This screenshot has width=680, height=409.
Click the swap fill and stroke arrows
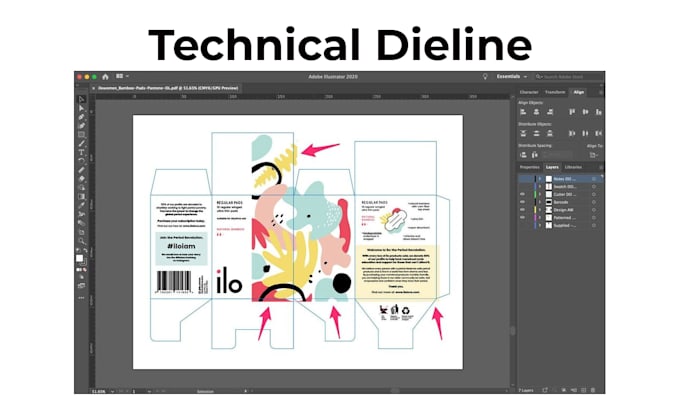click(85, 250)
